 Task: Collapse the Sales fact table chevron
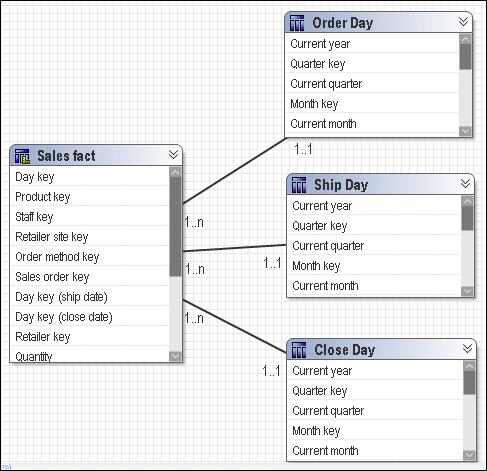173,154
